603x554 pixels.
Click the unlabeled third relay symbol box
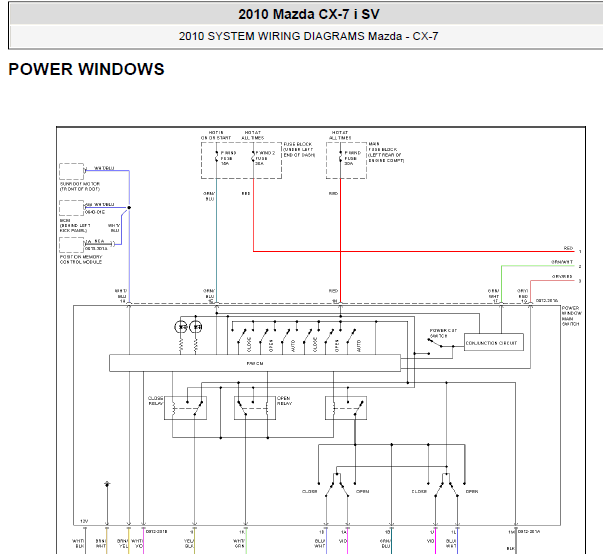pos(346,408)
